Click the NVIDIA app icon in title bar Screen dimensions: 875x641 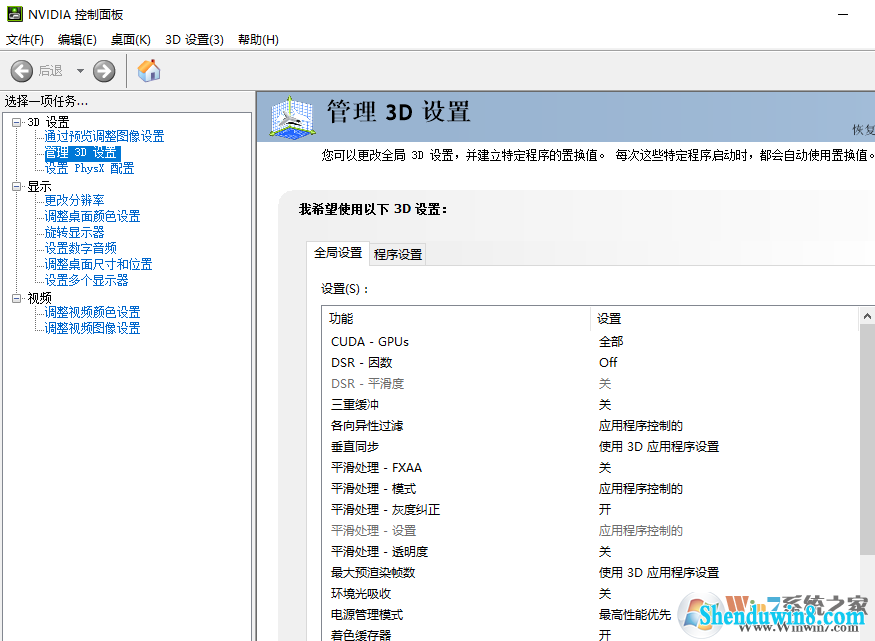coord(15,14)
